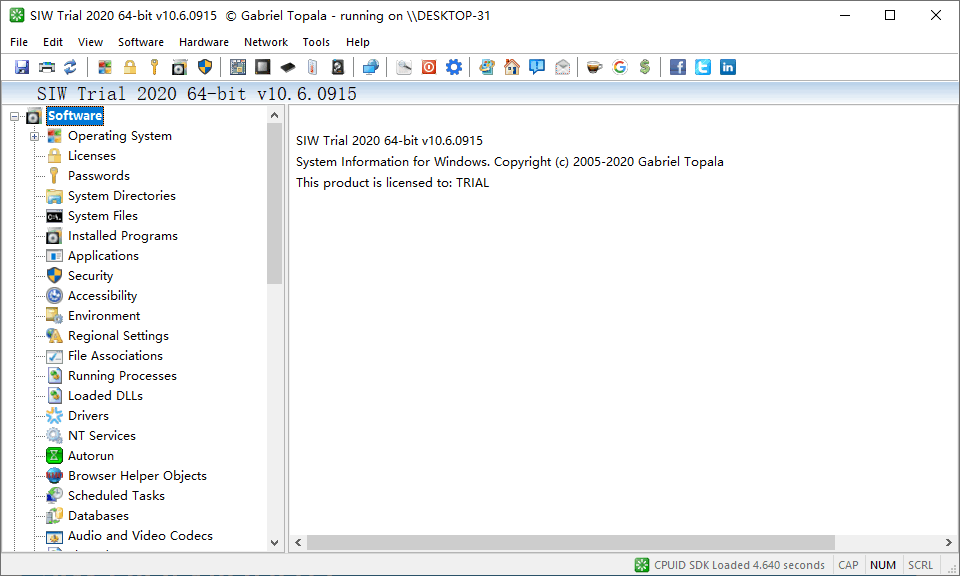960x576 pixels.
Task: Click the Installed Programs toolbar icon
Action: click(x=179, y=67)
